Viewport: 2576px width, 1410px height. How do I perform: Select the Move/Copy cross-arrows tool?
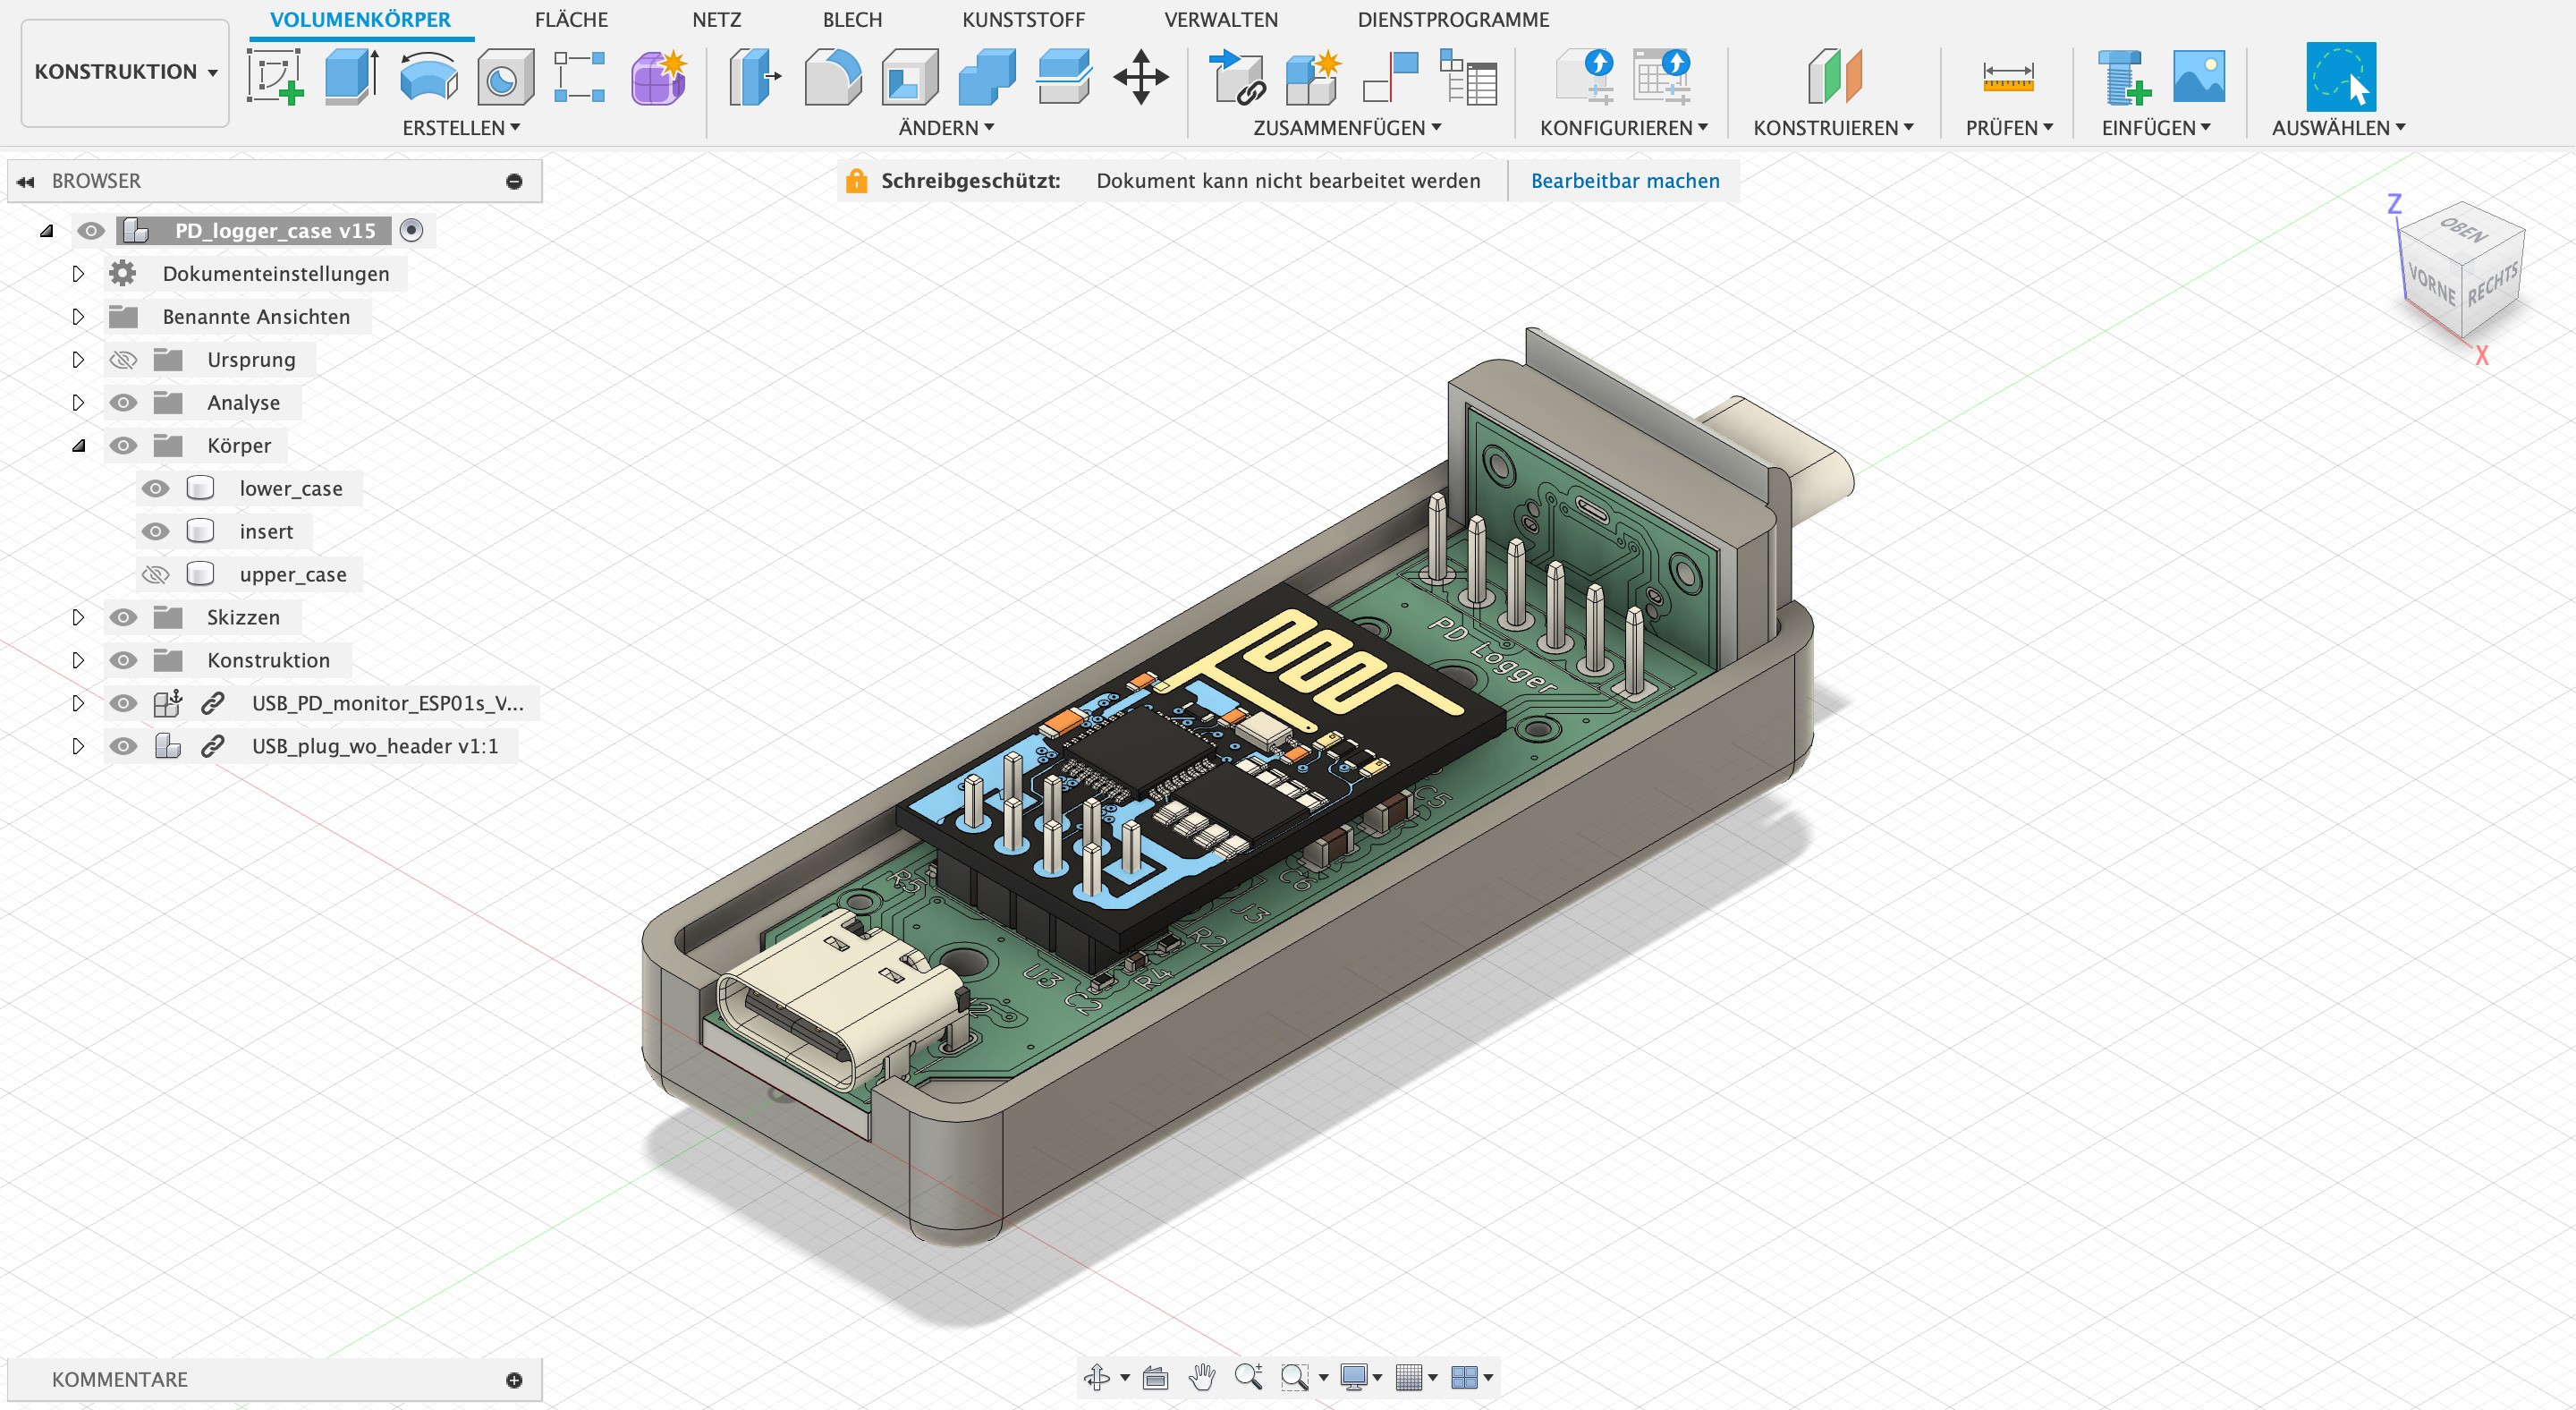[1140, 76]
